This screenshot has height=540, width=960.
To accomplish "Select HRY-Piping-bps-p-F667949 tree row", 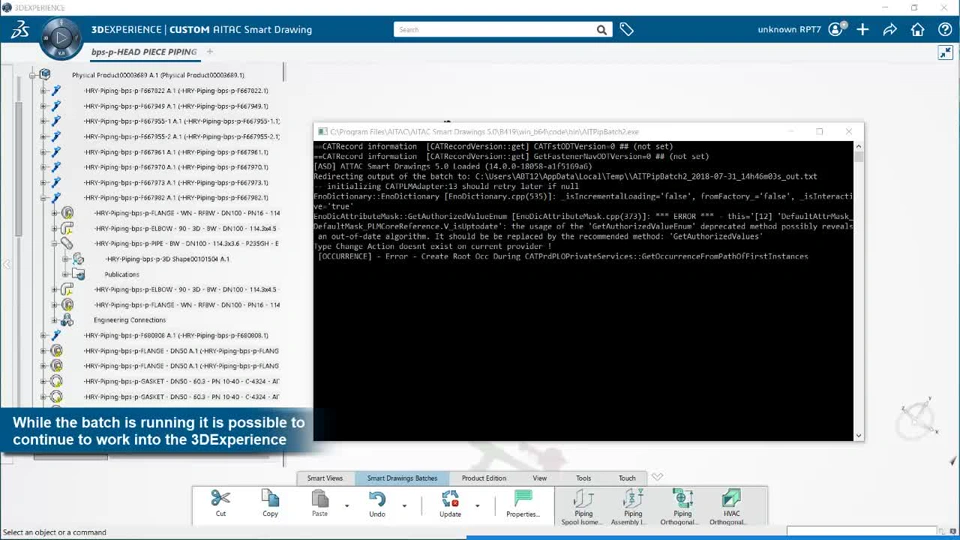I will point(176,106).
